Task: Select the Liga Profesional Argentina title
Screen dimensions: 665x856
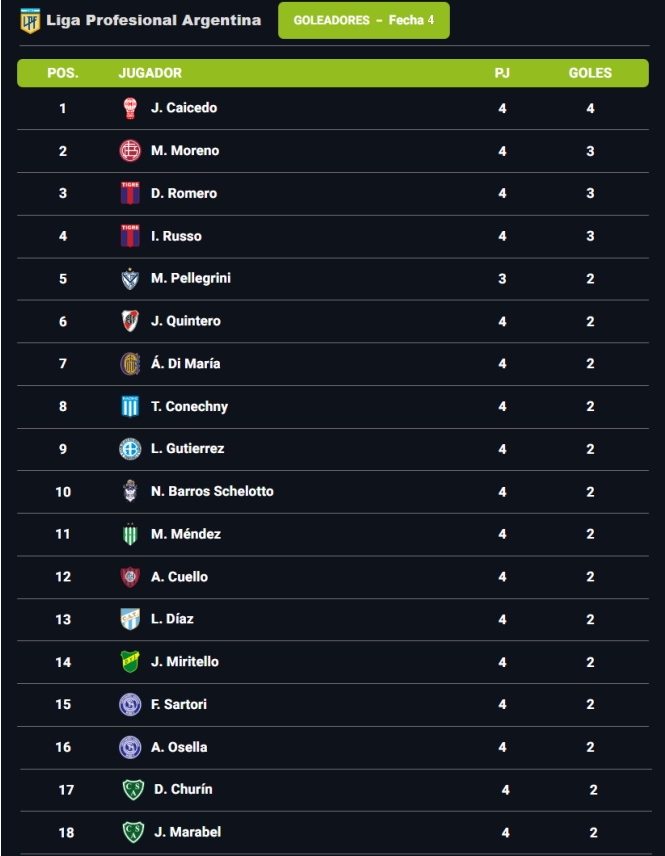Action: coord(154,20)
